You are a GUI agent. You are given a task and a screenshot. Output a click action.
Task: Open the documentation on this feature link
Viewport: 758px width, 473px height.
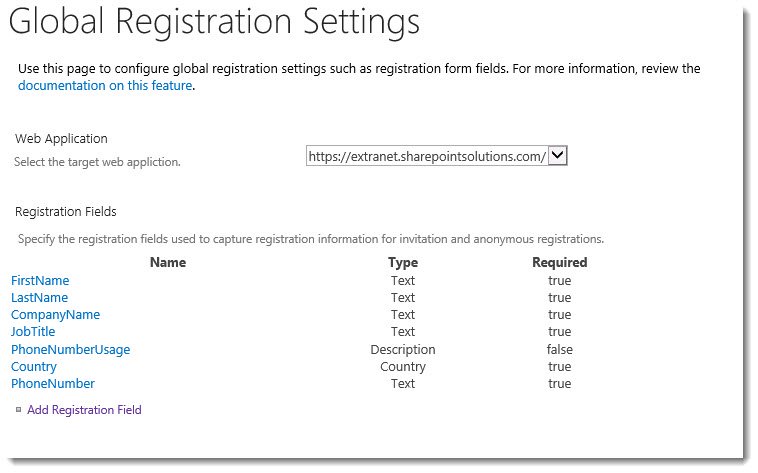coord(105,86)
